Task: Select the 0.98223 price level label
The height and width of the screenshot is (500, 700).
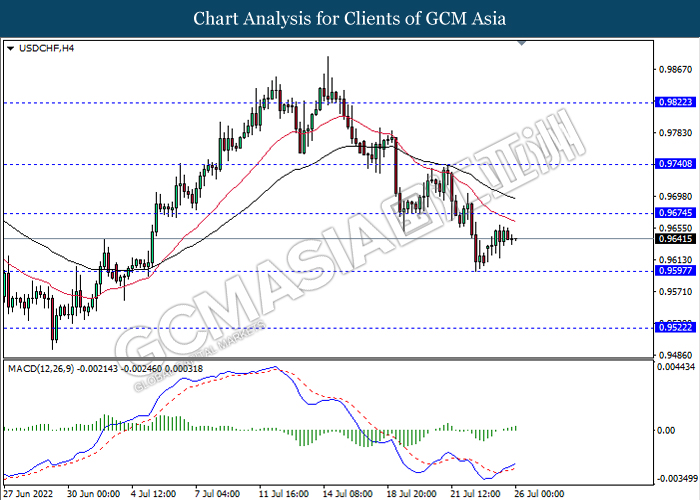Action: [675, 102]
